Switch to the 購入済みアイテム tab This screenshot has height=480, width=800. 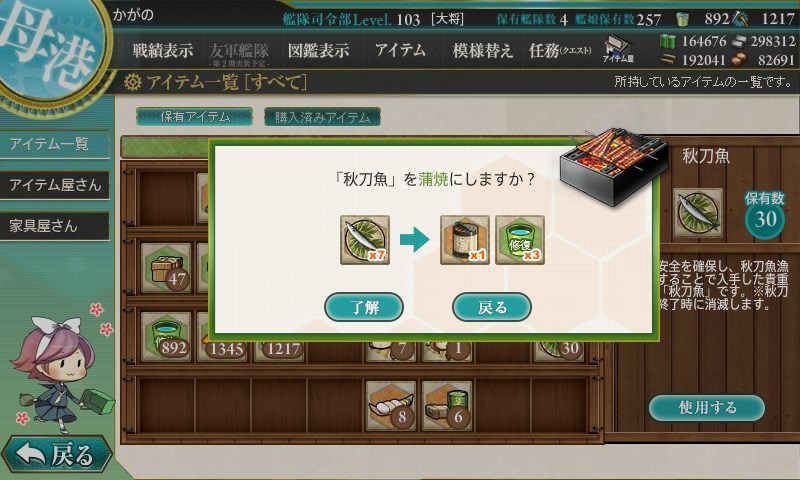pos(322,117)
